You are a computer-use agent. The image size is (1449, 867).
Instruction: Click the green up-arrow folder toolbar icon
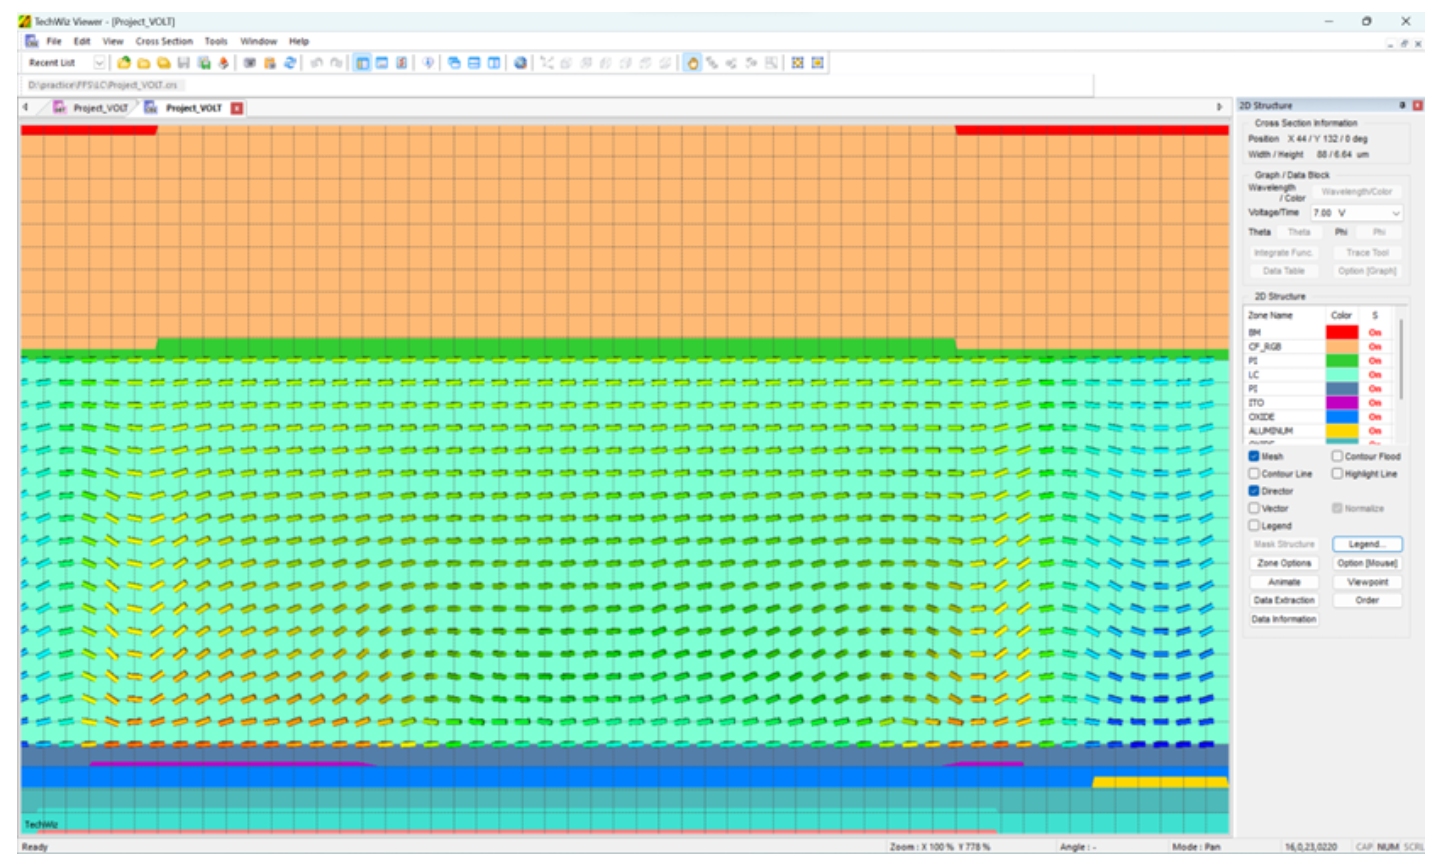124,63
